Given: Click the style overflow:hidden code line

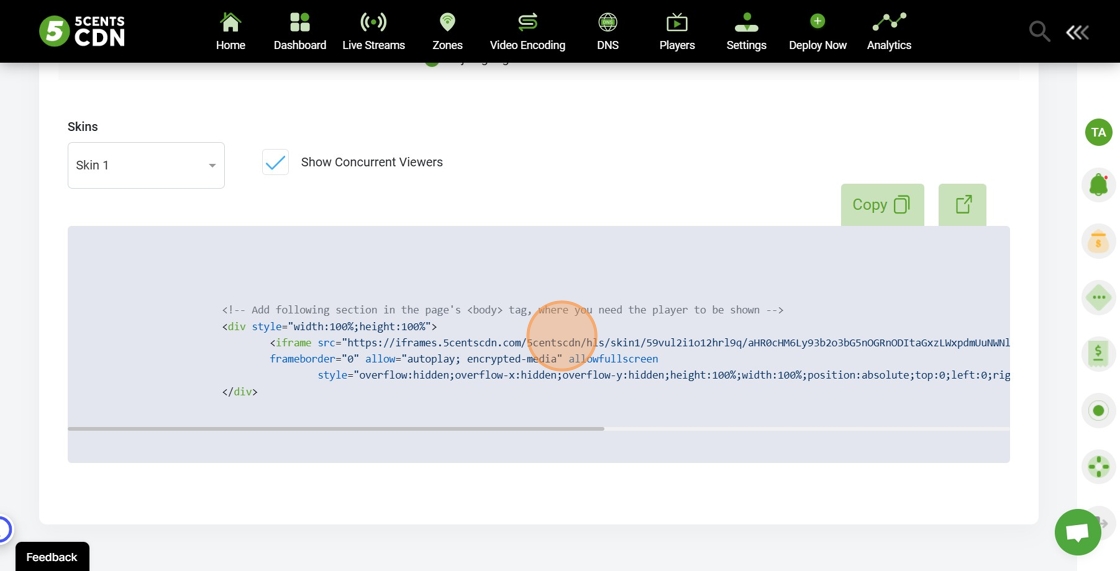Looking at the screenshot, I should pos(664,375).
